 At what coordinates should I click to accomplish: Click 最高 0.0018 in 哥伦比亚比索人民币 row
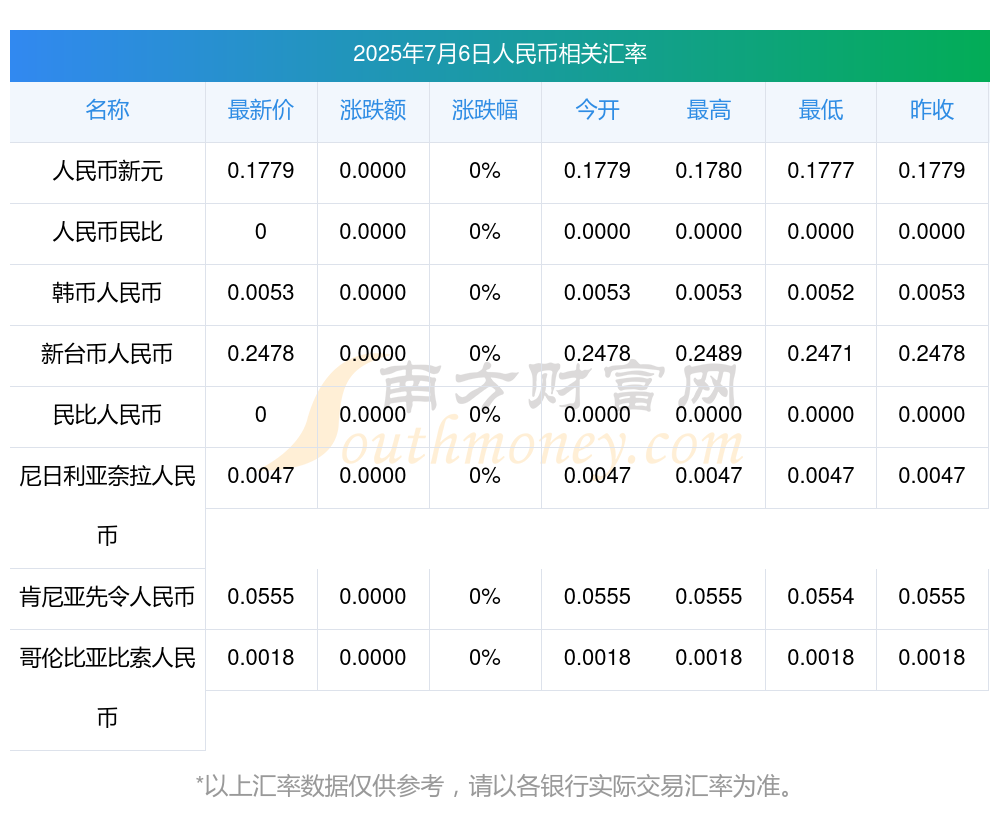(x=709, y=658)
